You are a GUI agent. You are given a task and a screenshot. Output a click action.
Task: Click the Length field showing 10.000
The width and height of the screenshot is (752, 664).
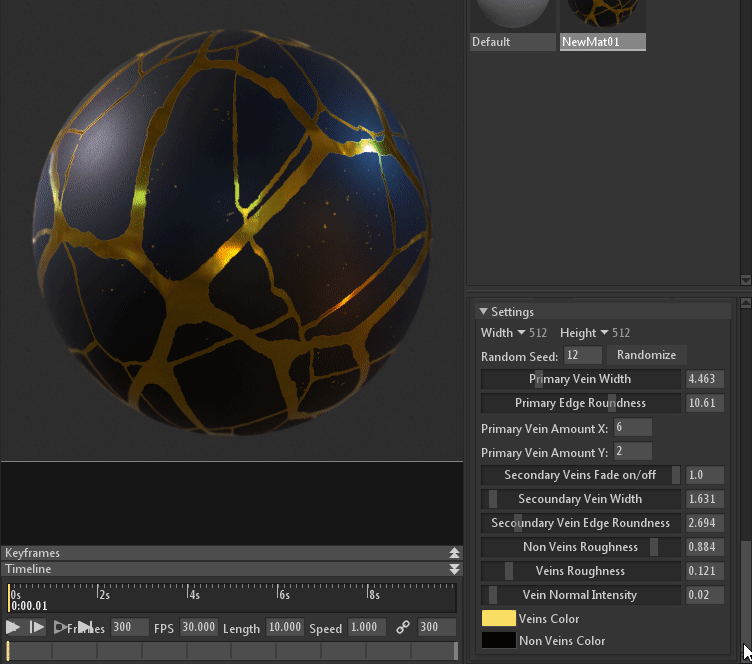point(284,627)
